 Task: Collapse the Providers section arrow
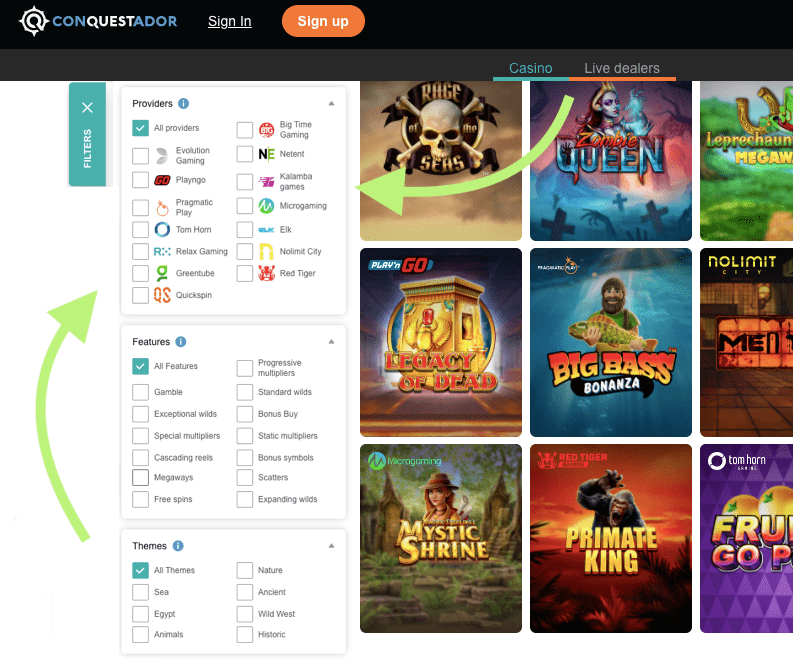pyautogui.click(x=331, y=103)
